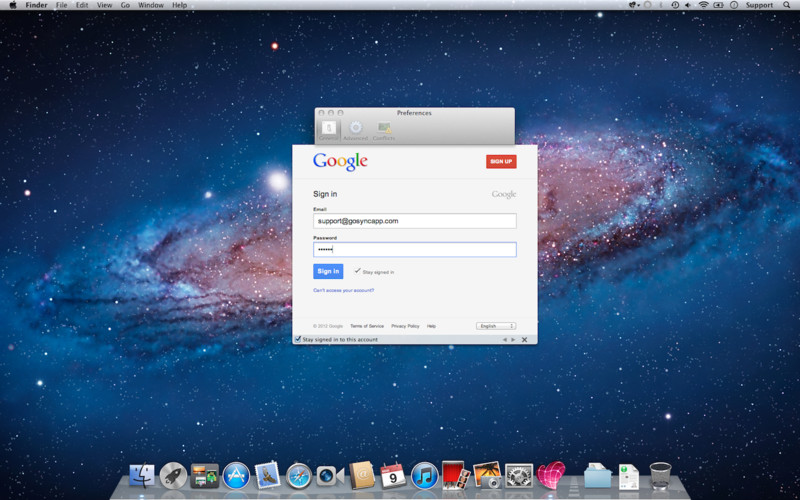The height and width of the screenshot is (500, 800).
Task: Open the Support user menu
Action: tap(759, 5)
